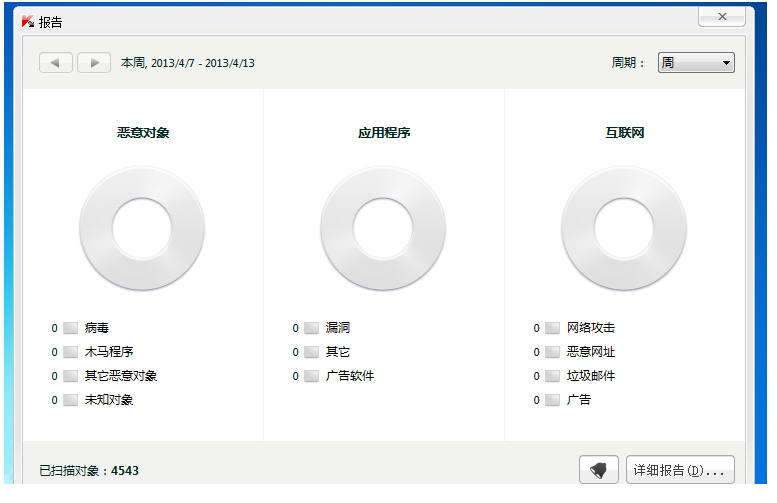This screenshot has height=503, width=777.
Task: Click the bell notification icon button
Action: coord(599,470)
